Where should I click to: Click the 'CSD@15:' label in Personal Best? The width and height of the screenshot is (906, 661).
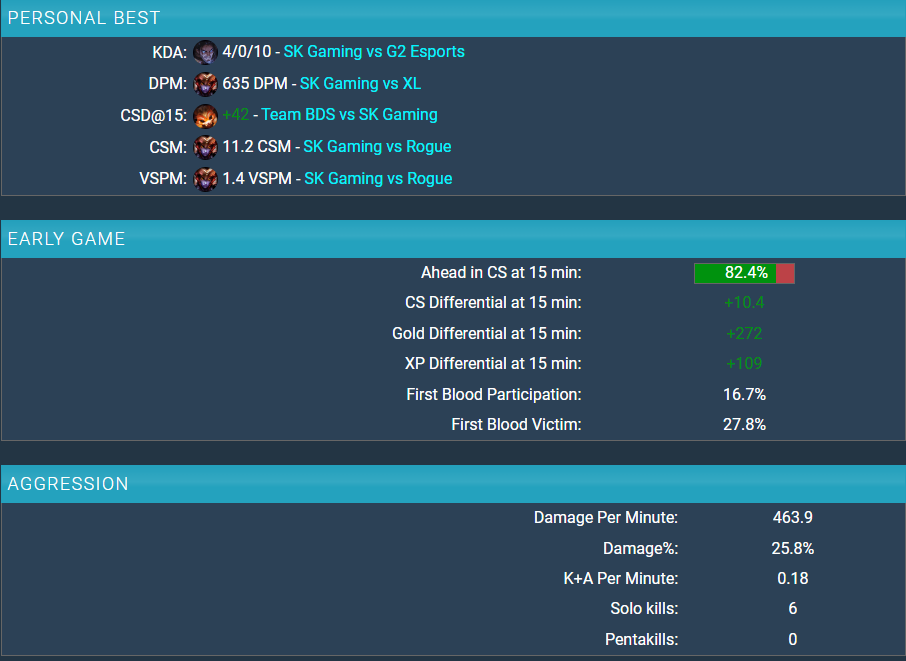click(154, 116)
